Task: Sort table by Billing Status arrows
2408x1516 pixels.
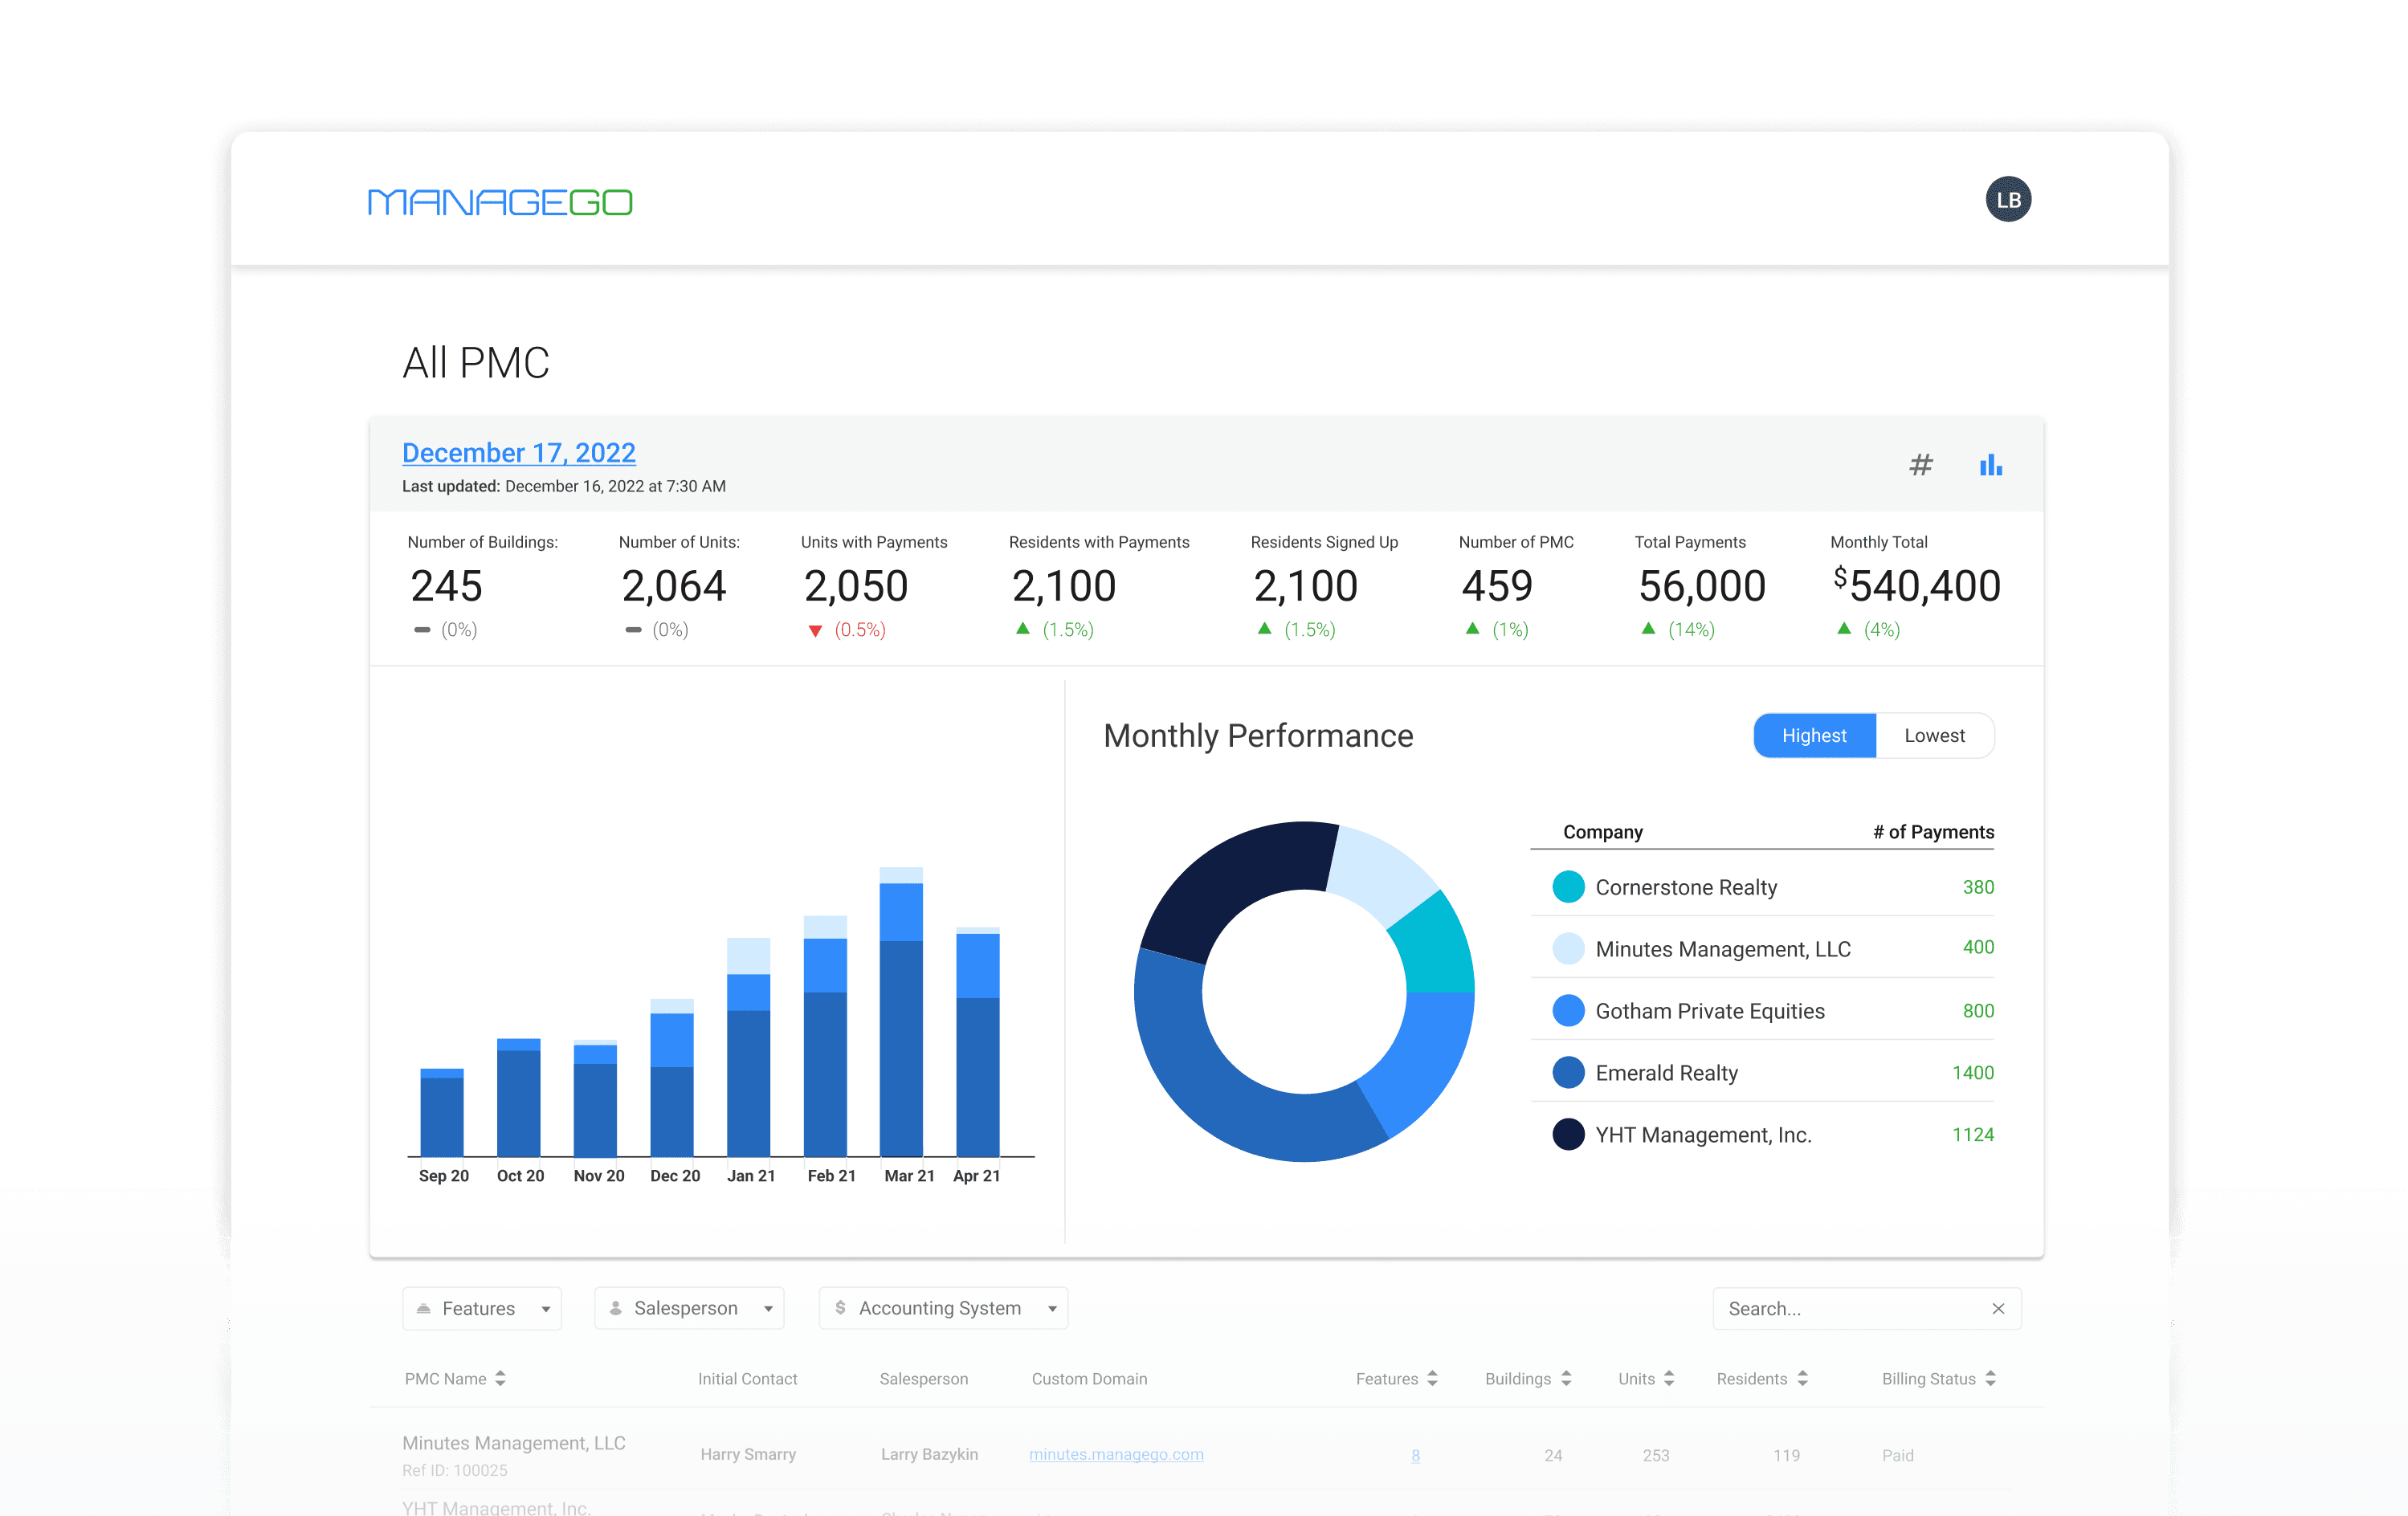Action: pyautogui.click(x=1990, y=1378)
